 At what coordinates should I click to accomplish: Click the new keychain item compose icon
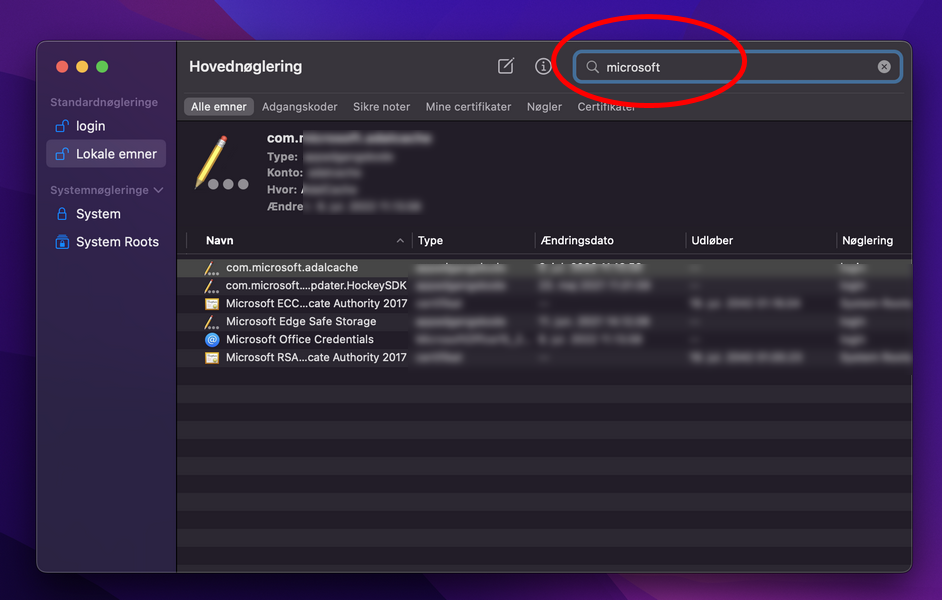click(506, 66)
